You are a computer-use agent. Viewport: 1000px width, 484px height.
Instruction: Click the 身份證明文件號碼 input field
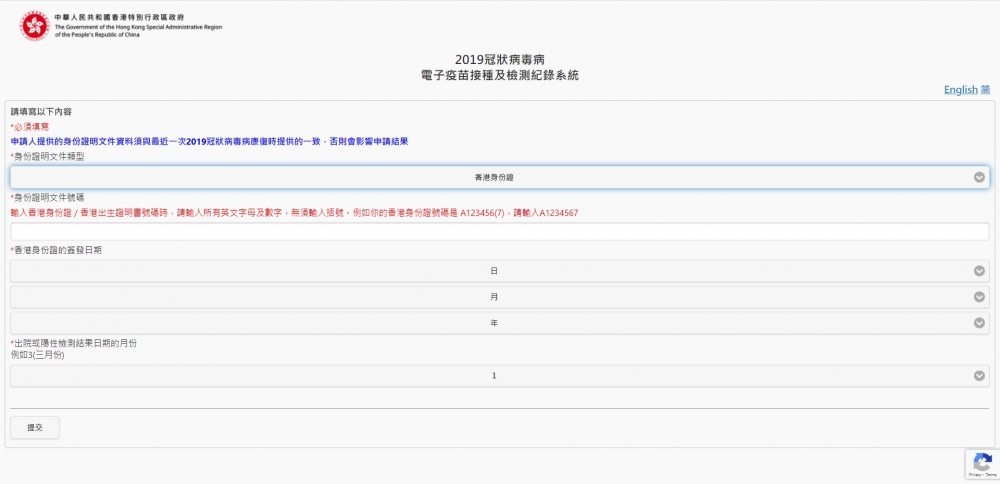click(x=499, y=231)
